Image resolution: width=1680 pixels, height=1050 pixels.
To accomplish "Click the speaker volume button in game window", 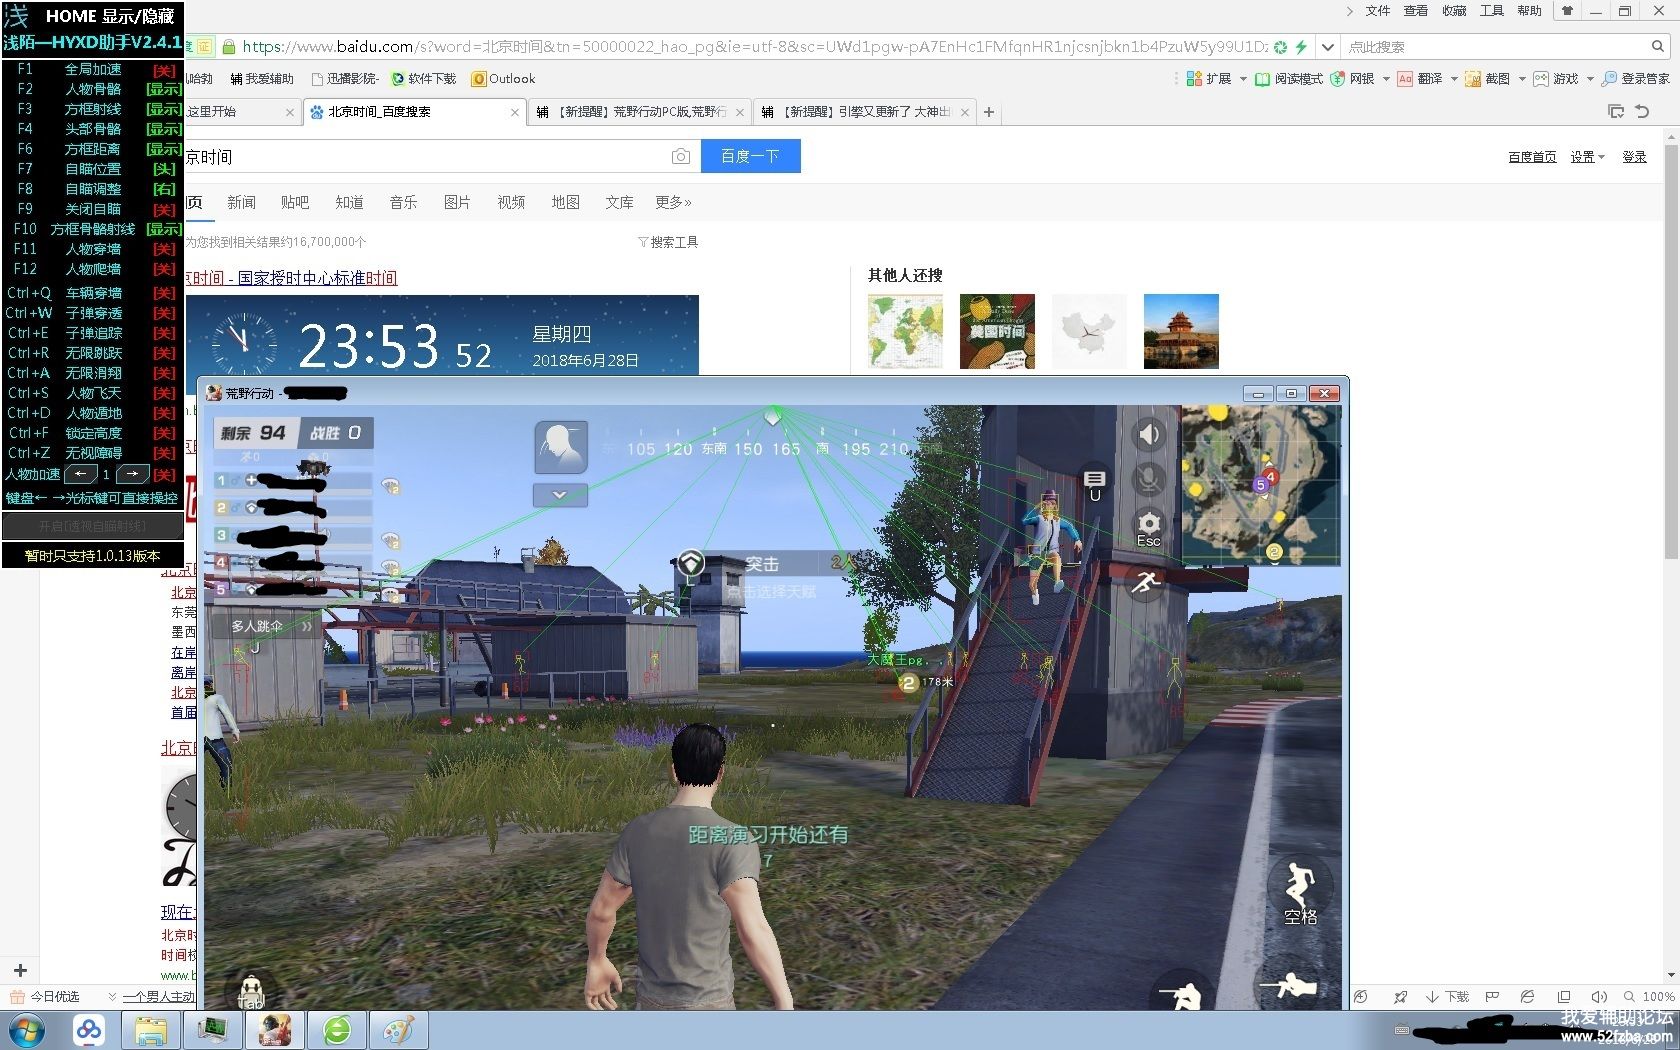I will click(x=1149, y=434).
